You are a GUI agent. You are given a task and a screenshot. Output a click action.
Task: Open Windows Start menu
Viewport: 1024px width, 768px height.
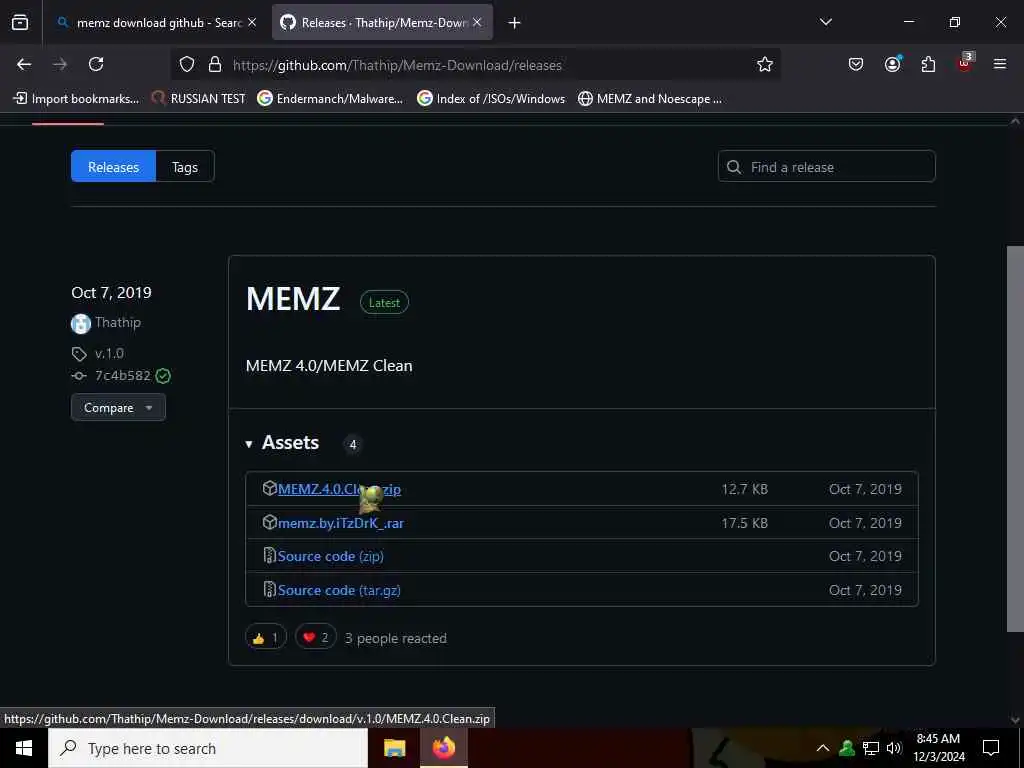point(24,748)
